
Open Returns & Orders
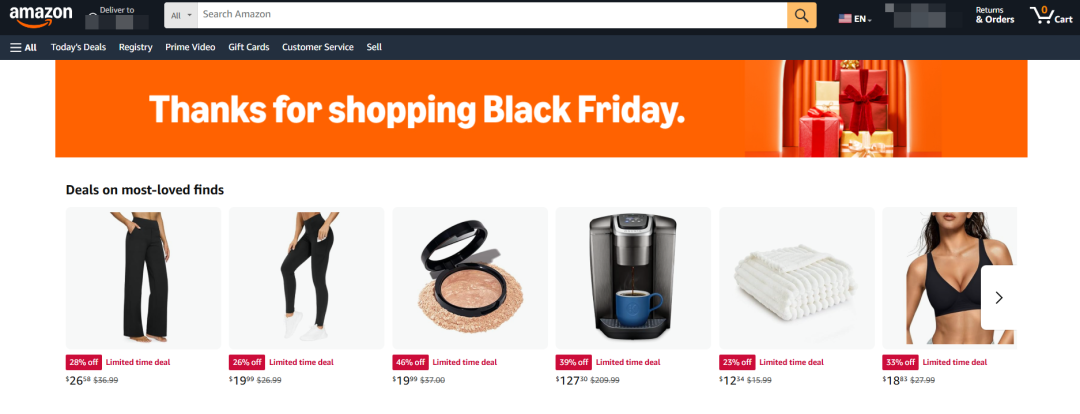tap(995, 15)
